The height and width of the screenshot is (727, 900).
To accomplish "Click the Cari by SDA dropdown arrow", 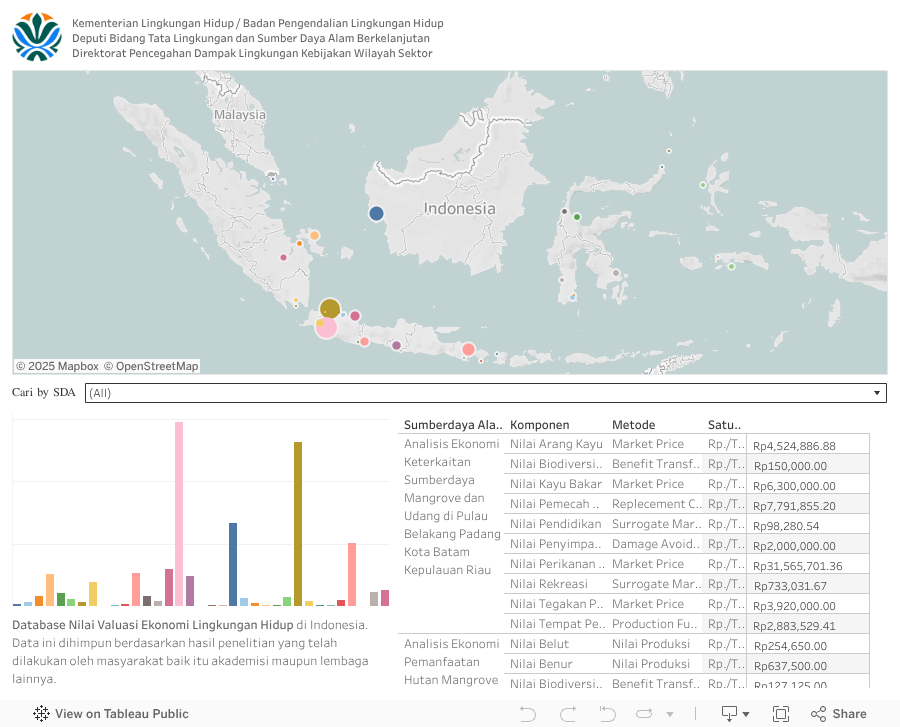I will click(x=877, y=393).
